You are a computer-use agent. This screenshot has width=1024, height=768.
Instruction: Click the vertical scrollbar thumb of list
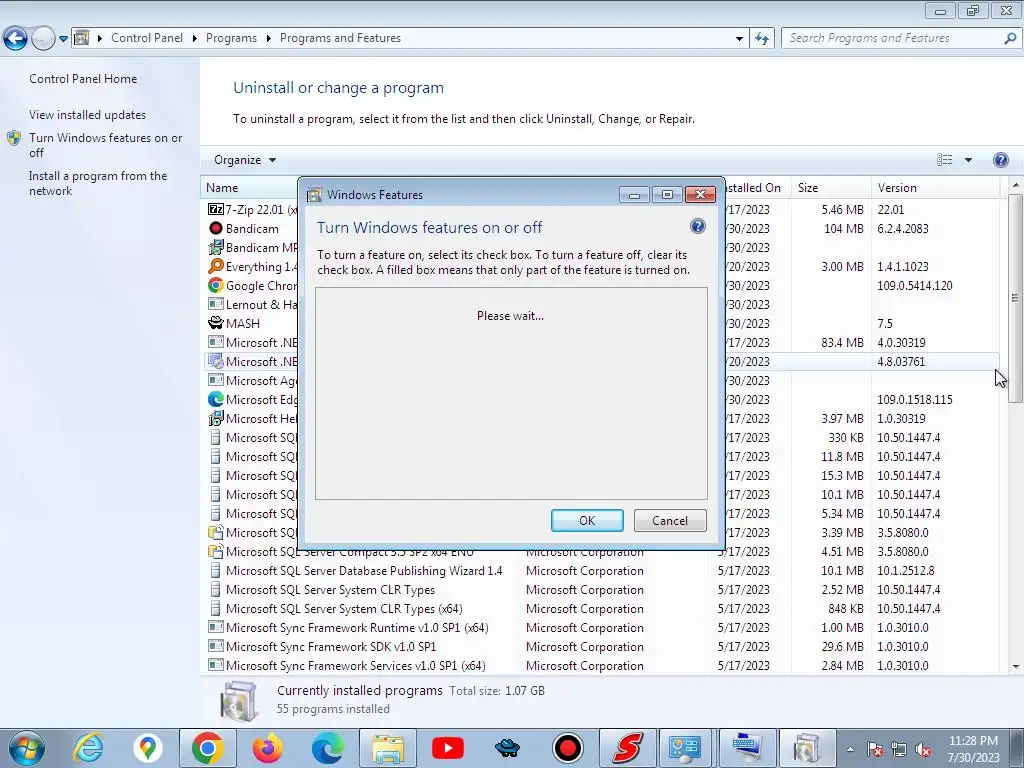pyautogui.click(x=1016, y=298)
